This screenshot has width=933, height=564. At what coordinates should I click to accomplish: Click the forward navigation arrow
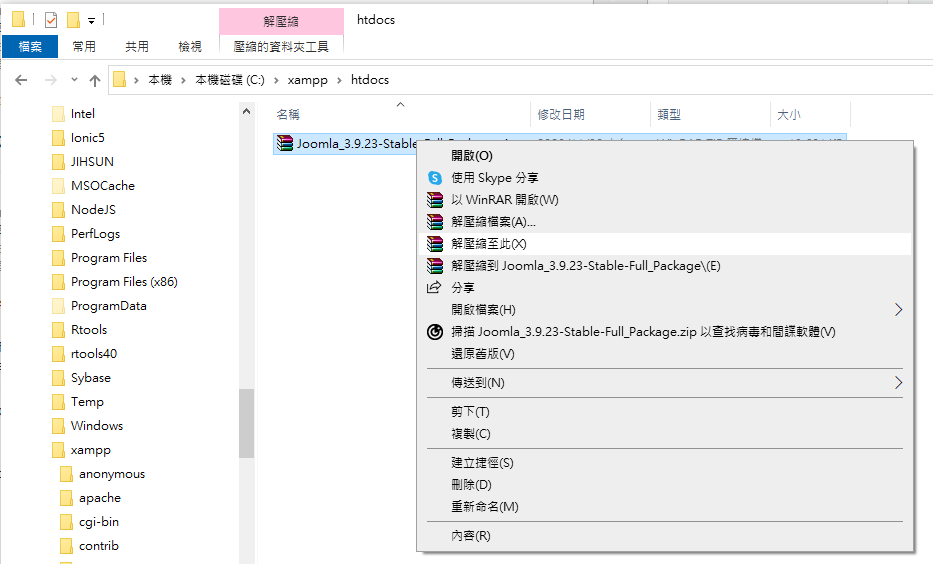click(51, 80)
